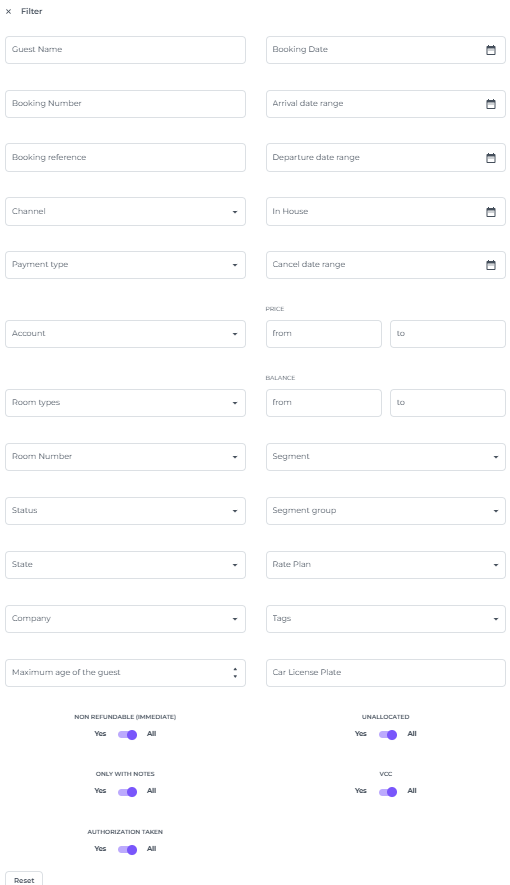Viewport: 510px width, 885px height.
Task: Toggle the Authorization Taken switch
Action: (x=128, y=849)
